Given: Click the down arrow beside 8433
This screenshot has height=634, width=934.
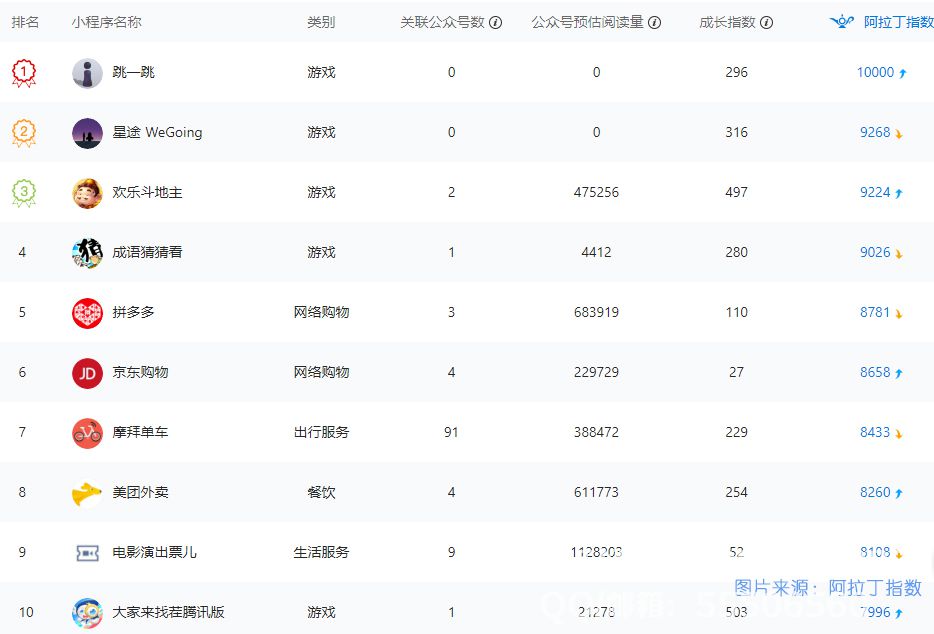Looking at the screenshot, I should point(898,433).
